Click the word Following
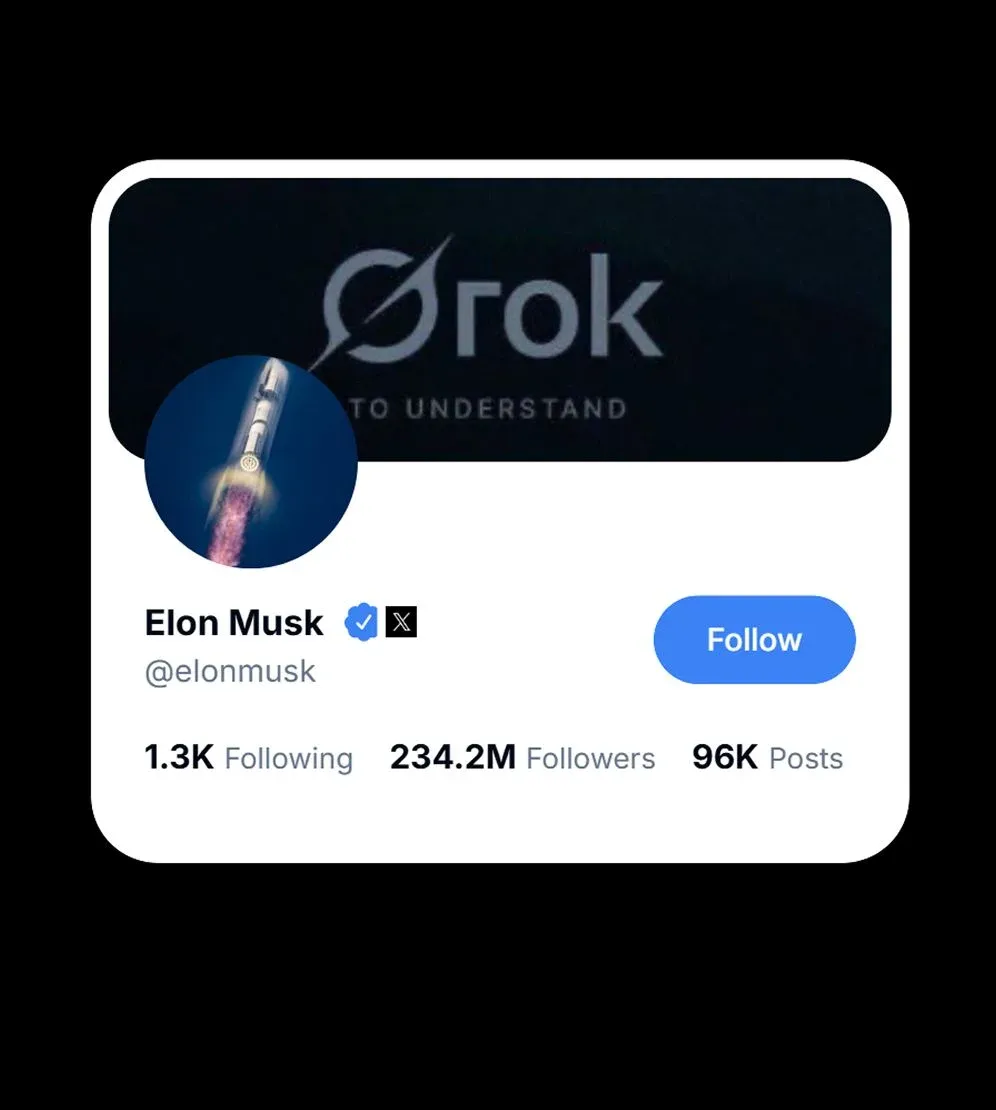The height and width of the screenshot is (1110, 996). pos(289,759)
